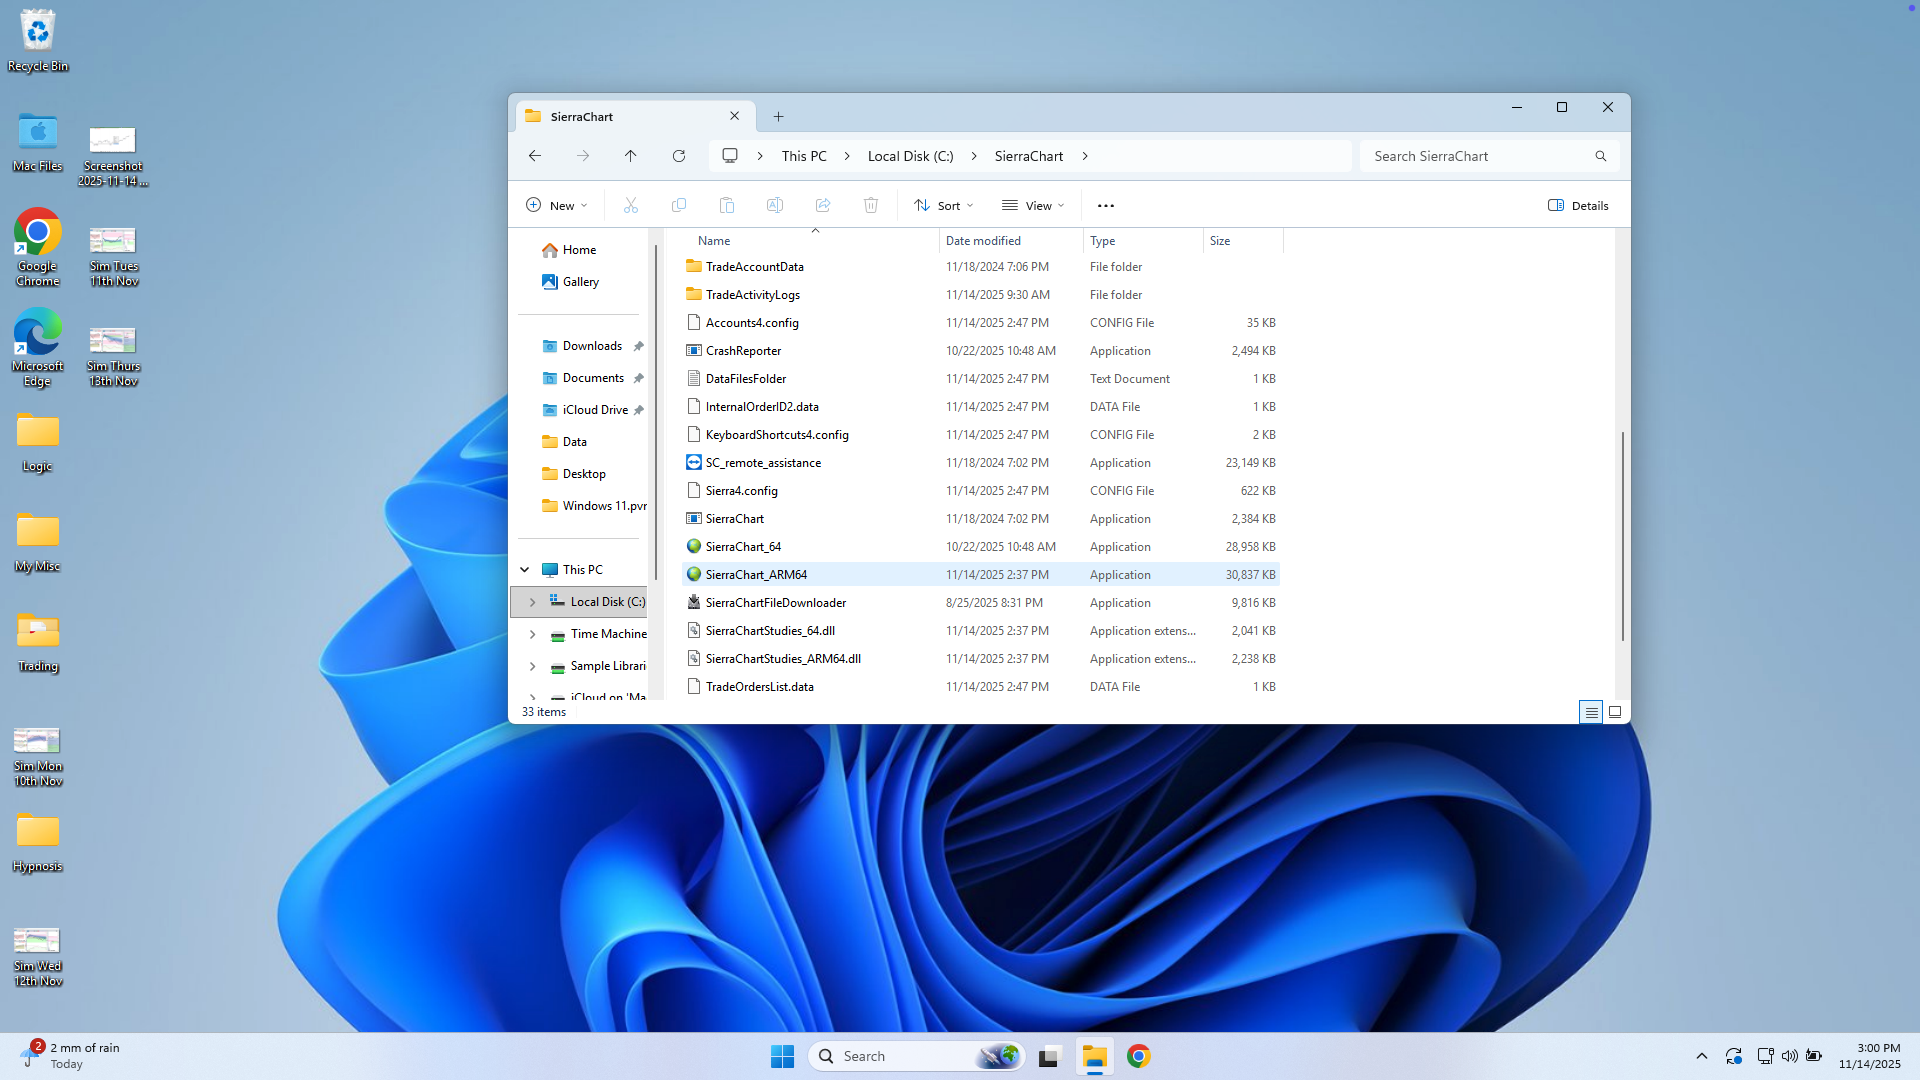
Task: Open the SierraChart_ARM64 application file
Action: coord(756,575)
